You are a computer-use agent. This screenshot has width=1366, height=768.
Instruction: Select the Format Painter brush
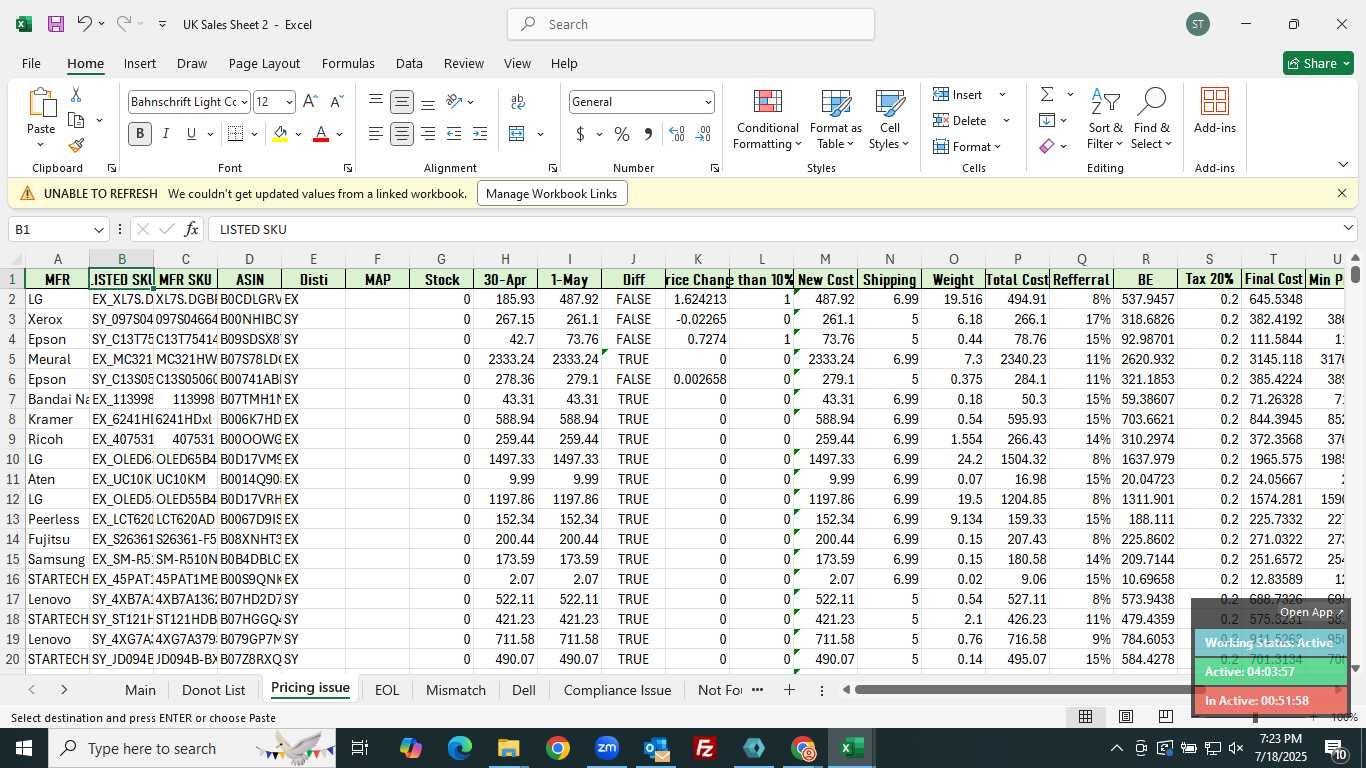click(x=76, y=145)
